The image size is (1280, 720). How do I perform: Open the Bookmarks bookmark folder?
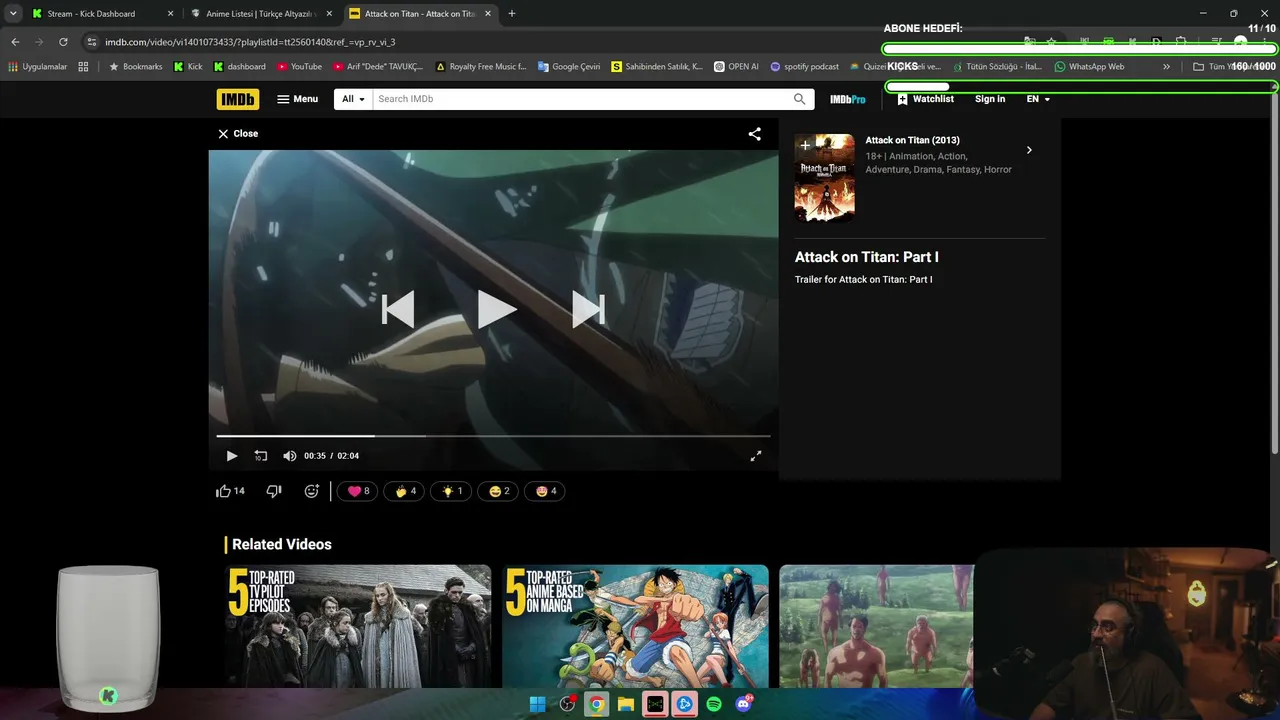point(136,67)
